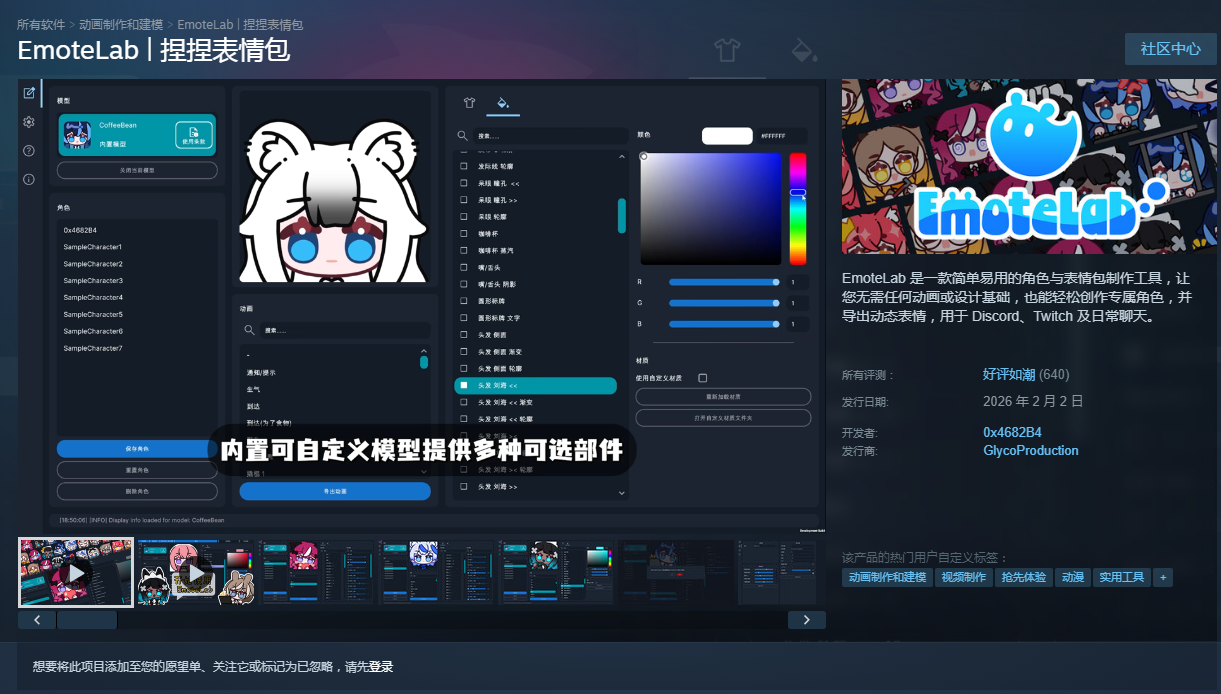Click the 使用系数 icon on CoffeeBean card
This screenshot has height=694, width=1221.
[x=194, y=135]
